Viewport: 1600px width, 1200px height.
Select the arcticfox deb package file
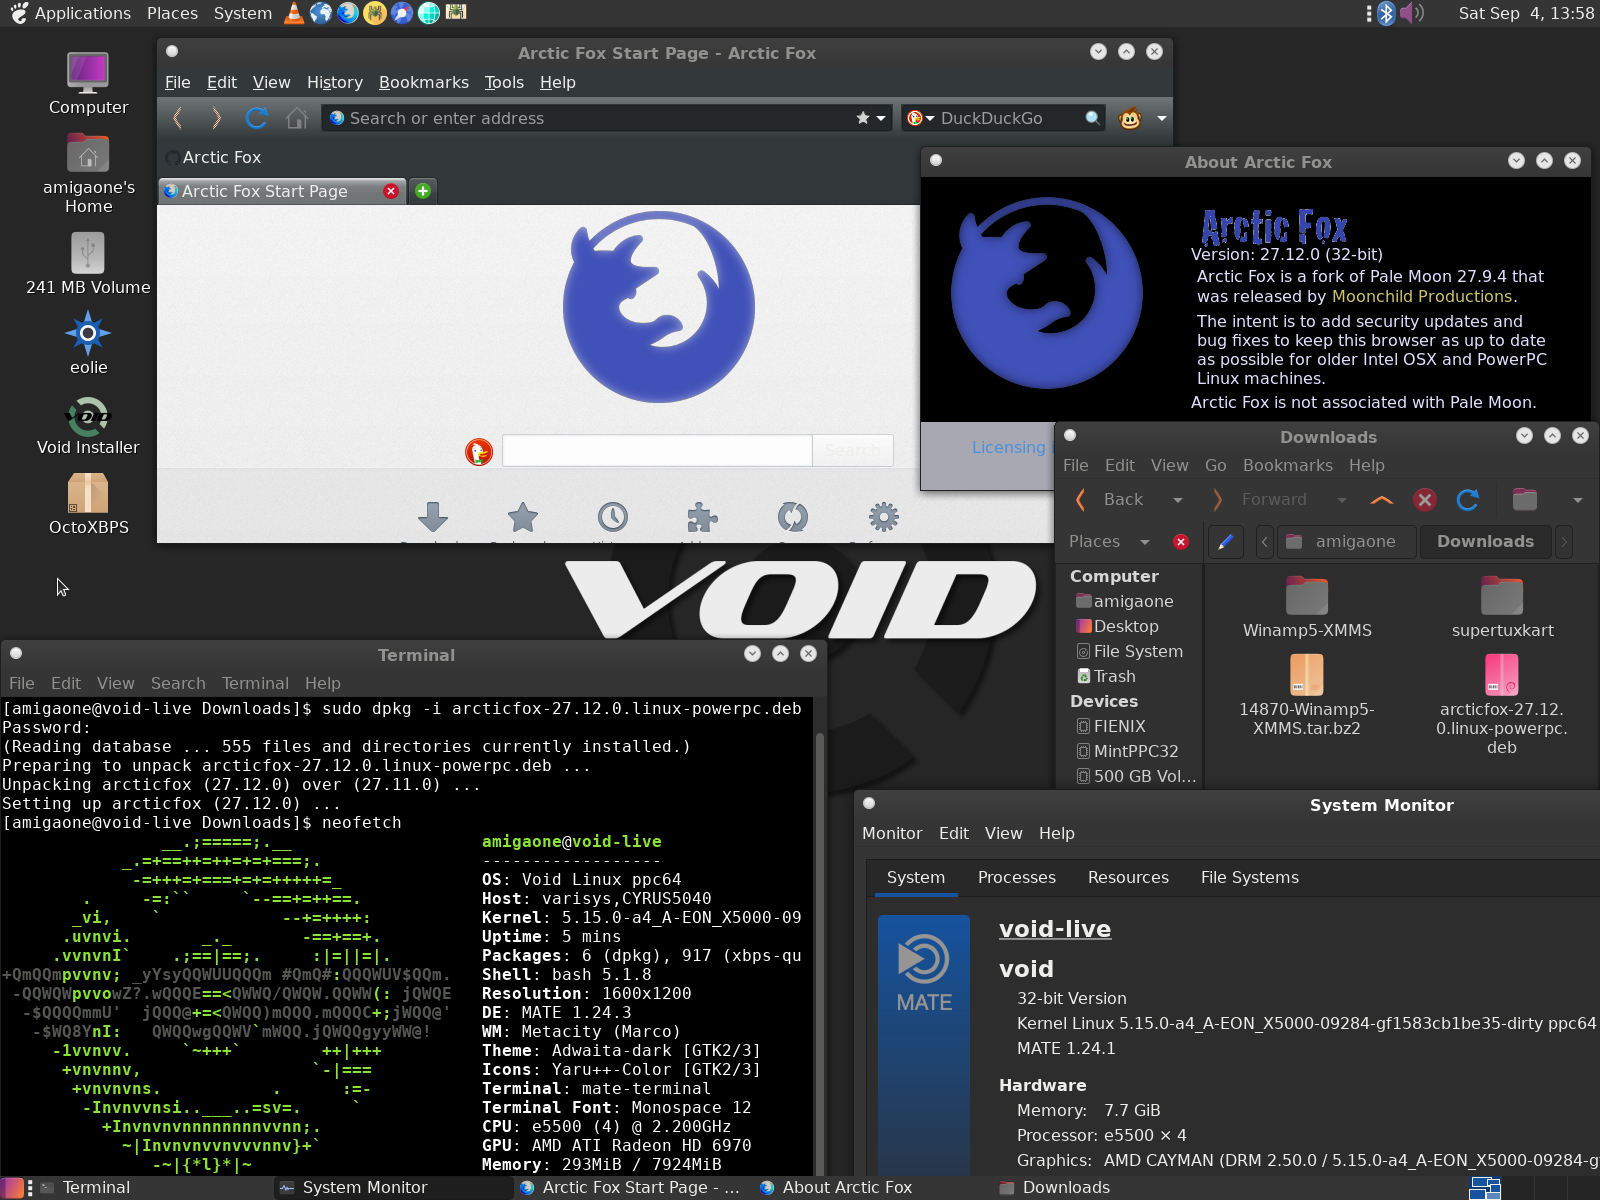1502,705
